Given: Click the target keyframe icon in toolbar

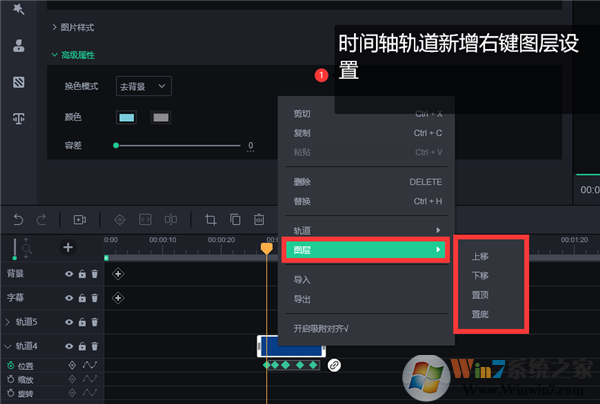Looking at the screenshot, I should tap(120, 220).
